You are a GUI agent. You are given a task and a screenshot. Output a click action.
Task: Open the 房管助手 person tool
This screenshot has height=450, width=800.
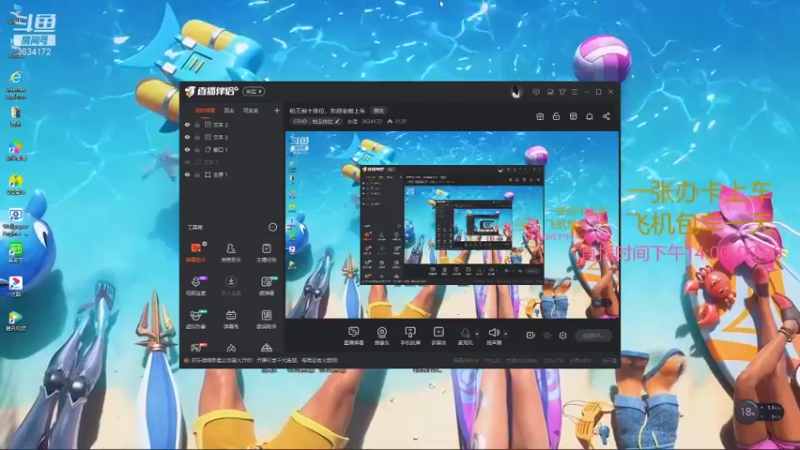point(231,252)
